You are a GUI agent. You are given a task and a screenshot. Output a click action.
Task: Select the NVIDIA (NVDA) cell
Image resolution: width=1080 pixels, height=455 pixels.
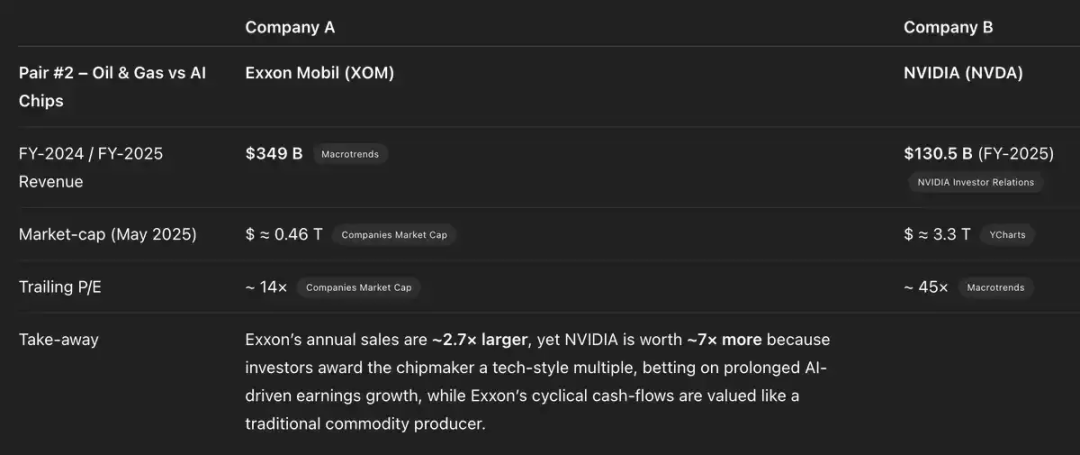tap(963, 73)
